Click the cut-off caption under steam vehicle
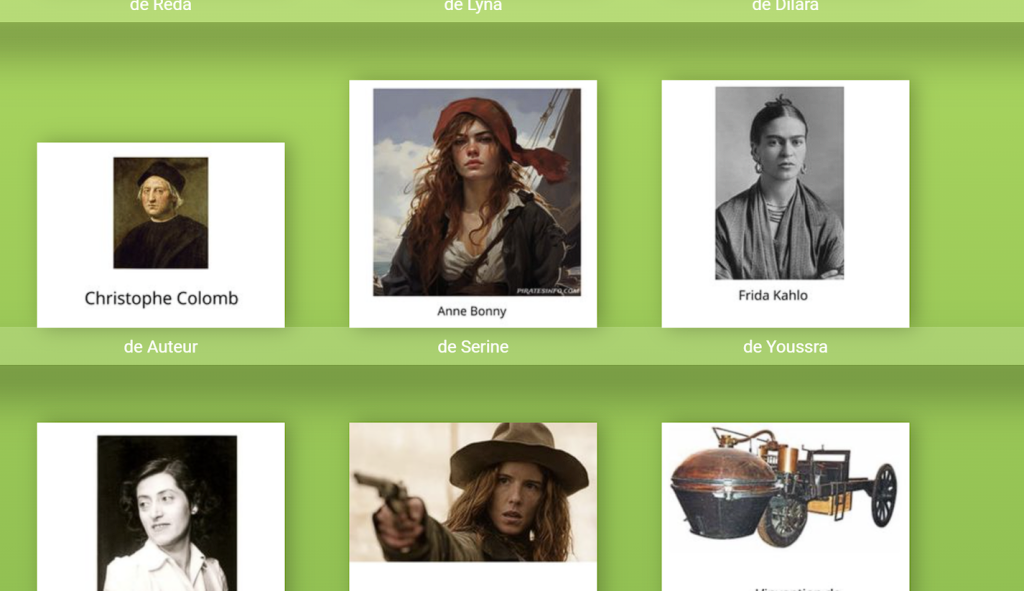This screenshot has height=591, width=1024. click(797, 588)
